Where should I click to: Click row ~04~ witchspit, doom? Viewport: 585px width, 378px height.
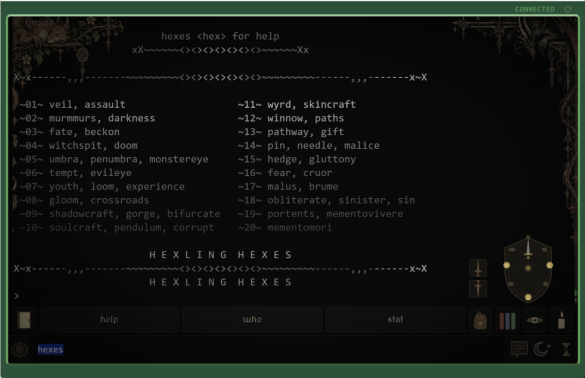78,146
